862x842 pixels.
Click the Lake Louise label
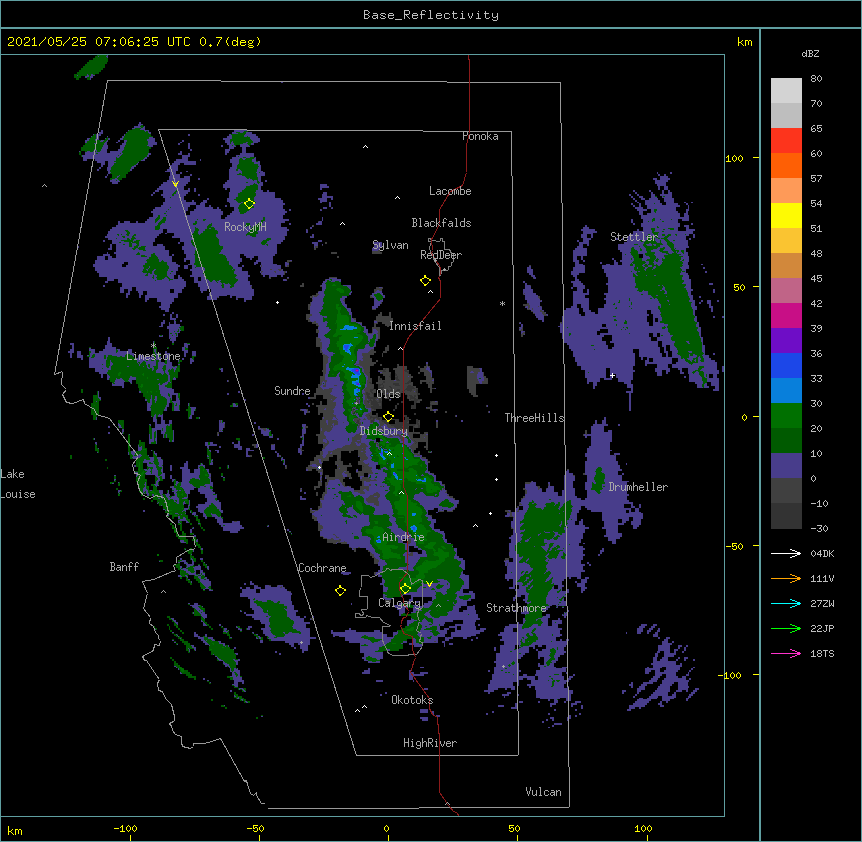click(18, 484)
